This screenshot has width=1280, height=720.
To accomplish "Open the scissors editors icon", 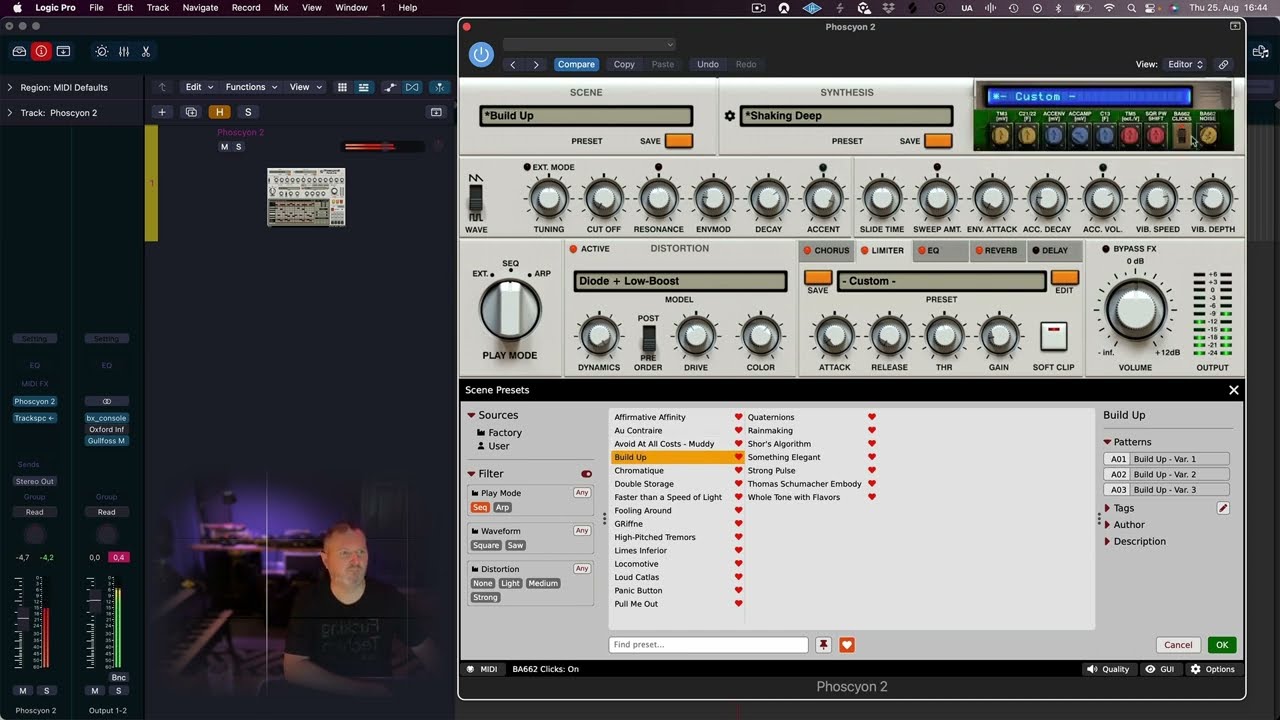I will [x=146, y=51].
